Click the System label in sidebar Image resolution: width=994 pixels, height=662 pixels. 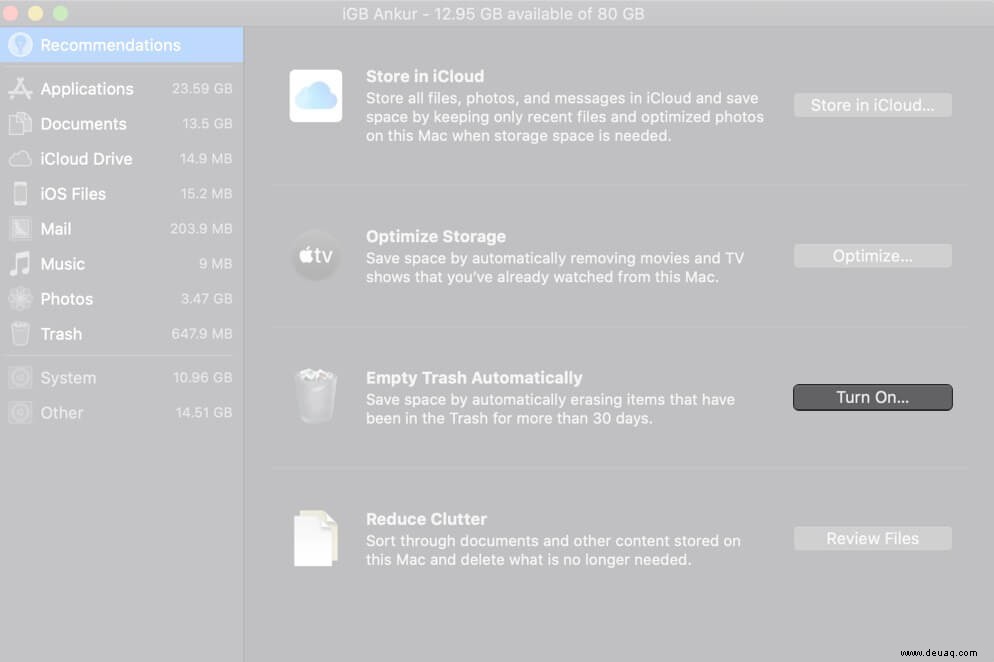point(68,378)
